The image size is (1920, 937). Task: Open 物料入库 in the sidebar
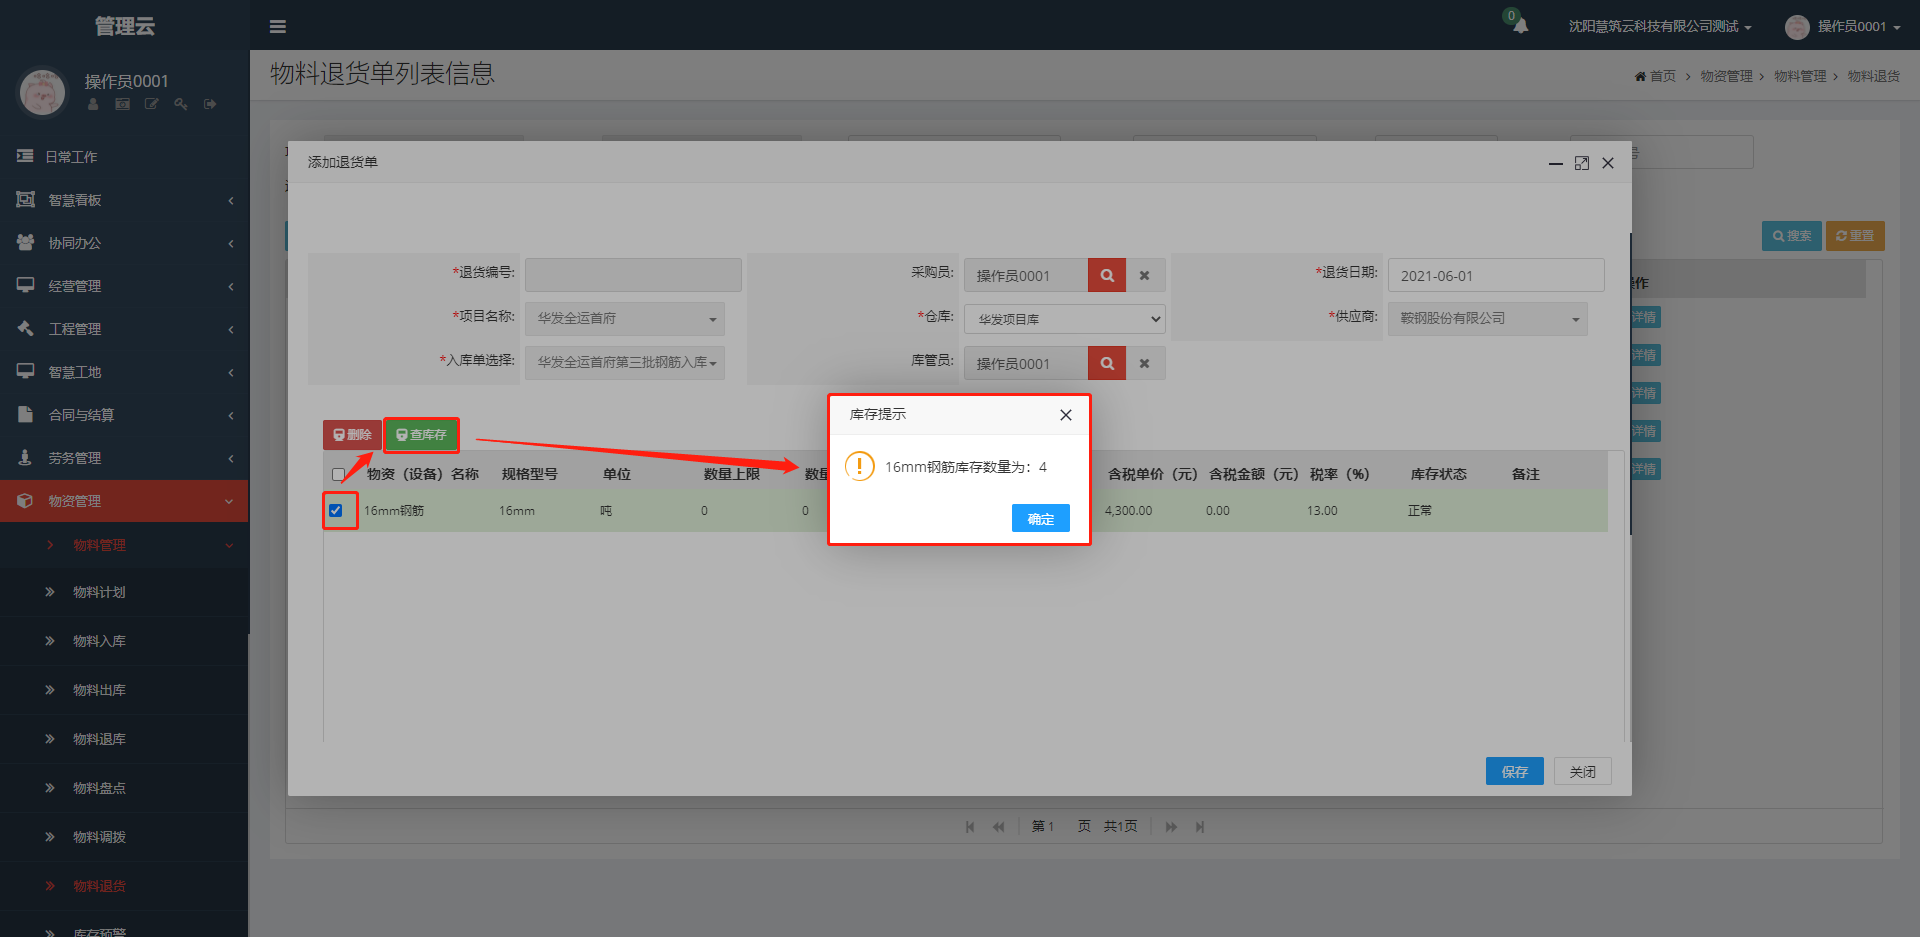pos(124,641)
